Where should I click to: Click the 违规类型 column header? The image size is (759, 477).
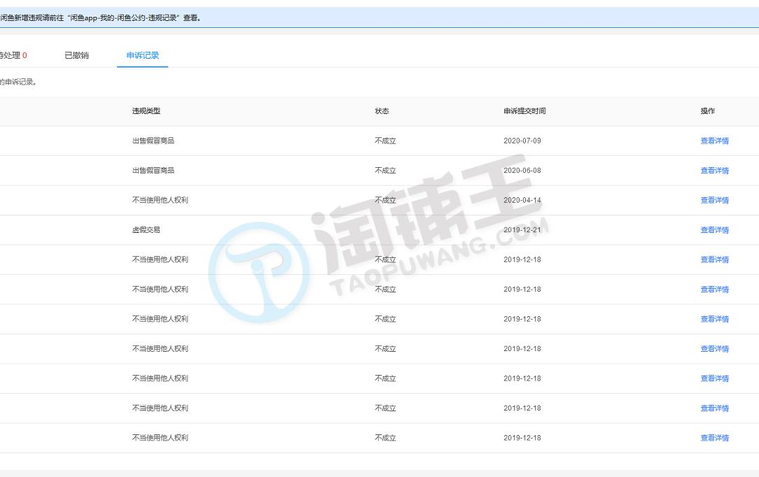pyautogui.click(x=146, y=111)
